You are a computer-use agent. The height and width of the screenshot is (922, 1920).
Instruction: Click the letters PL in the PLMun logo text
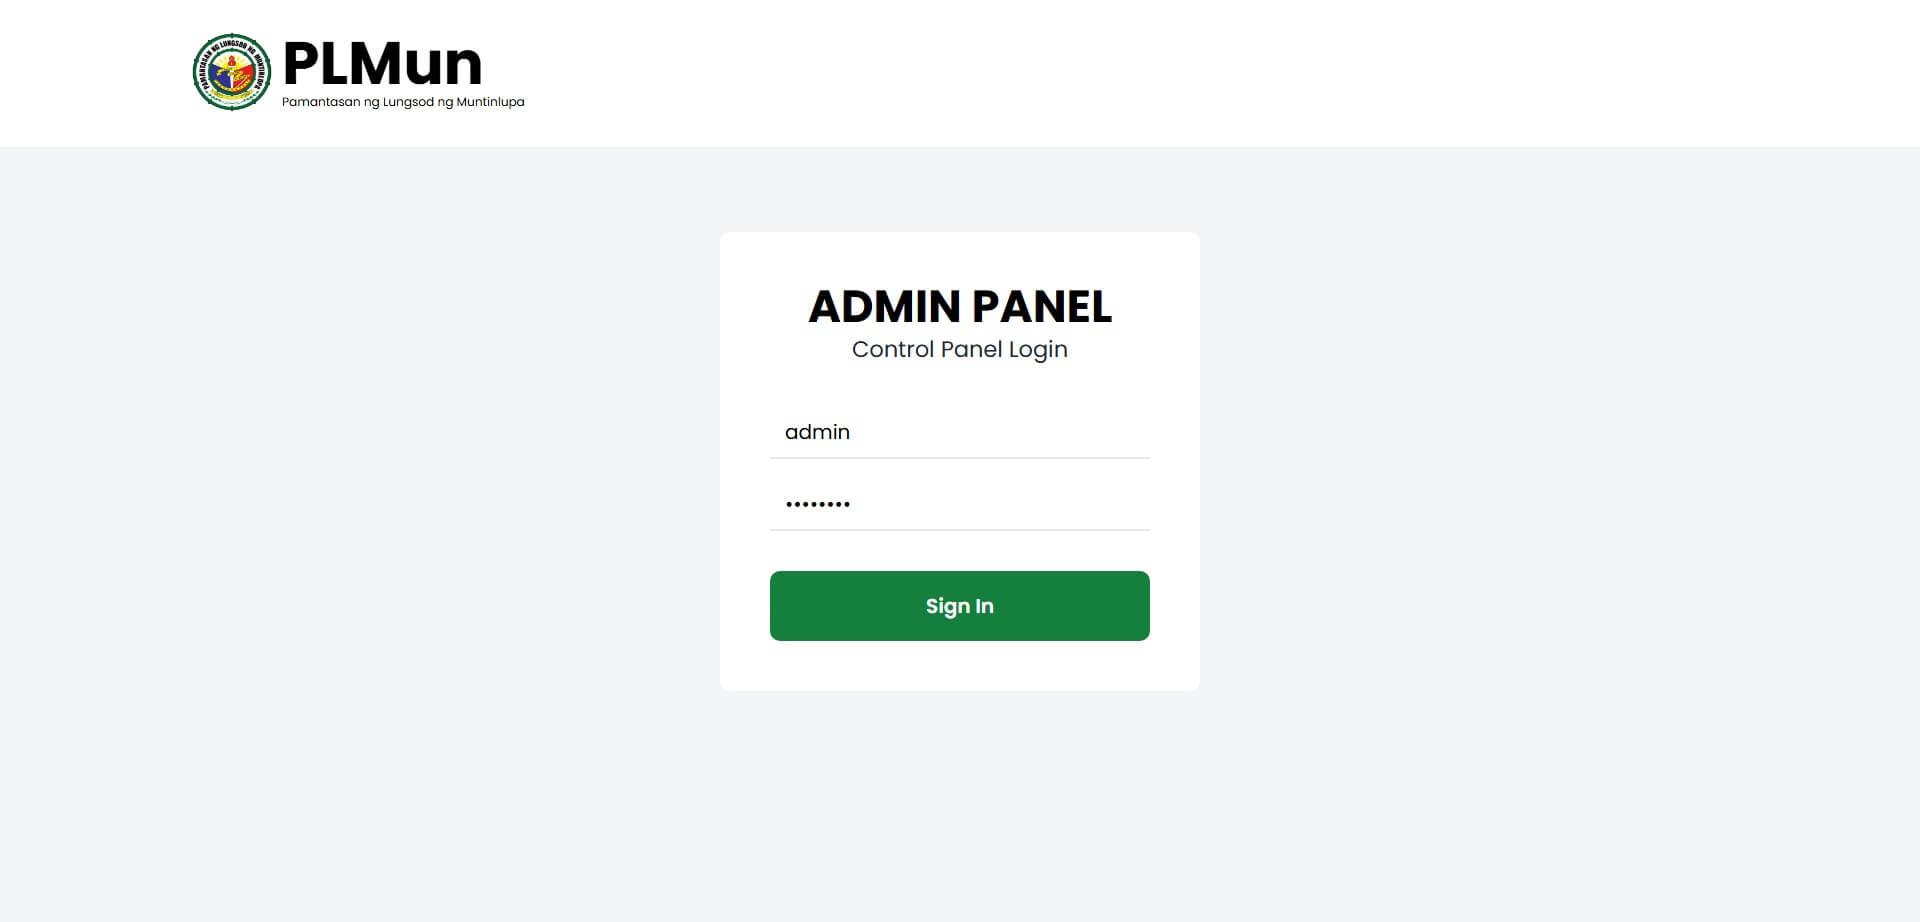[x=316, y=63]
